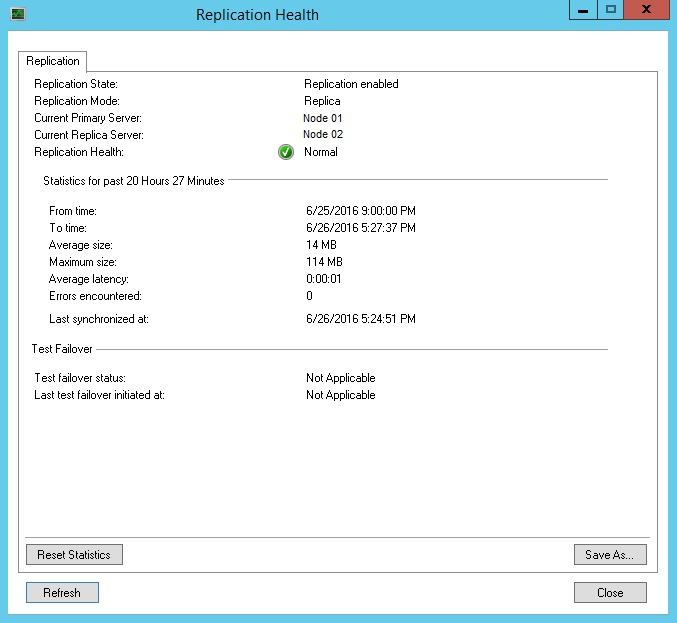Click the 'Last synchronized at:' label
Viewport: 677px width, 623px height.
coord(98,319)
